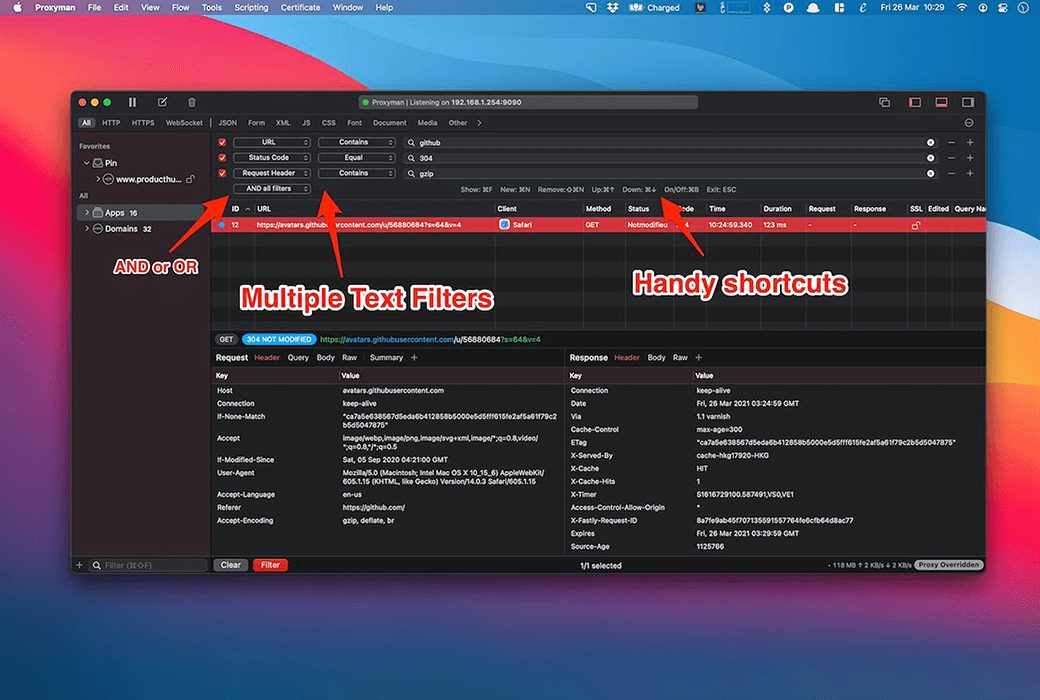Open the Request Header filter type dropdown
This screenshot has width=1040, height=700.
tap(272, 173)
